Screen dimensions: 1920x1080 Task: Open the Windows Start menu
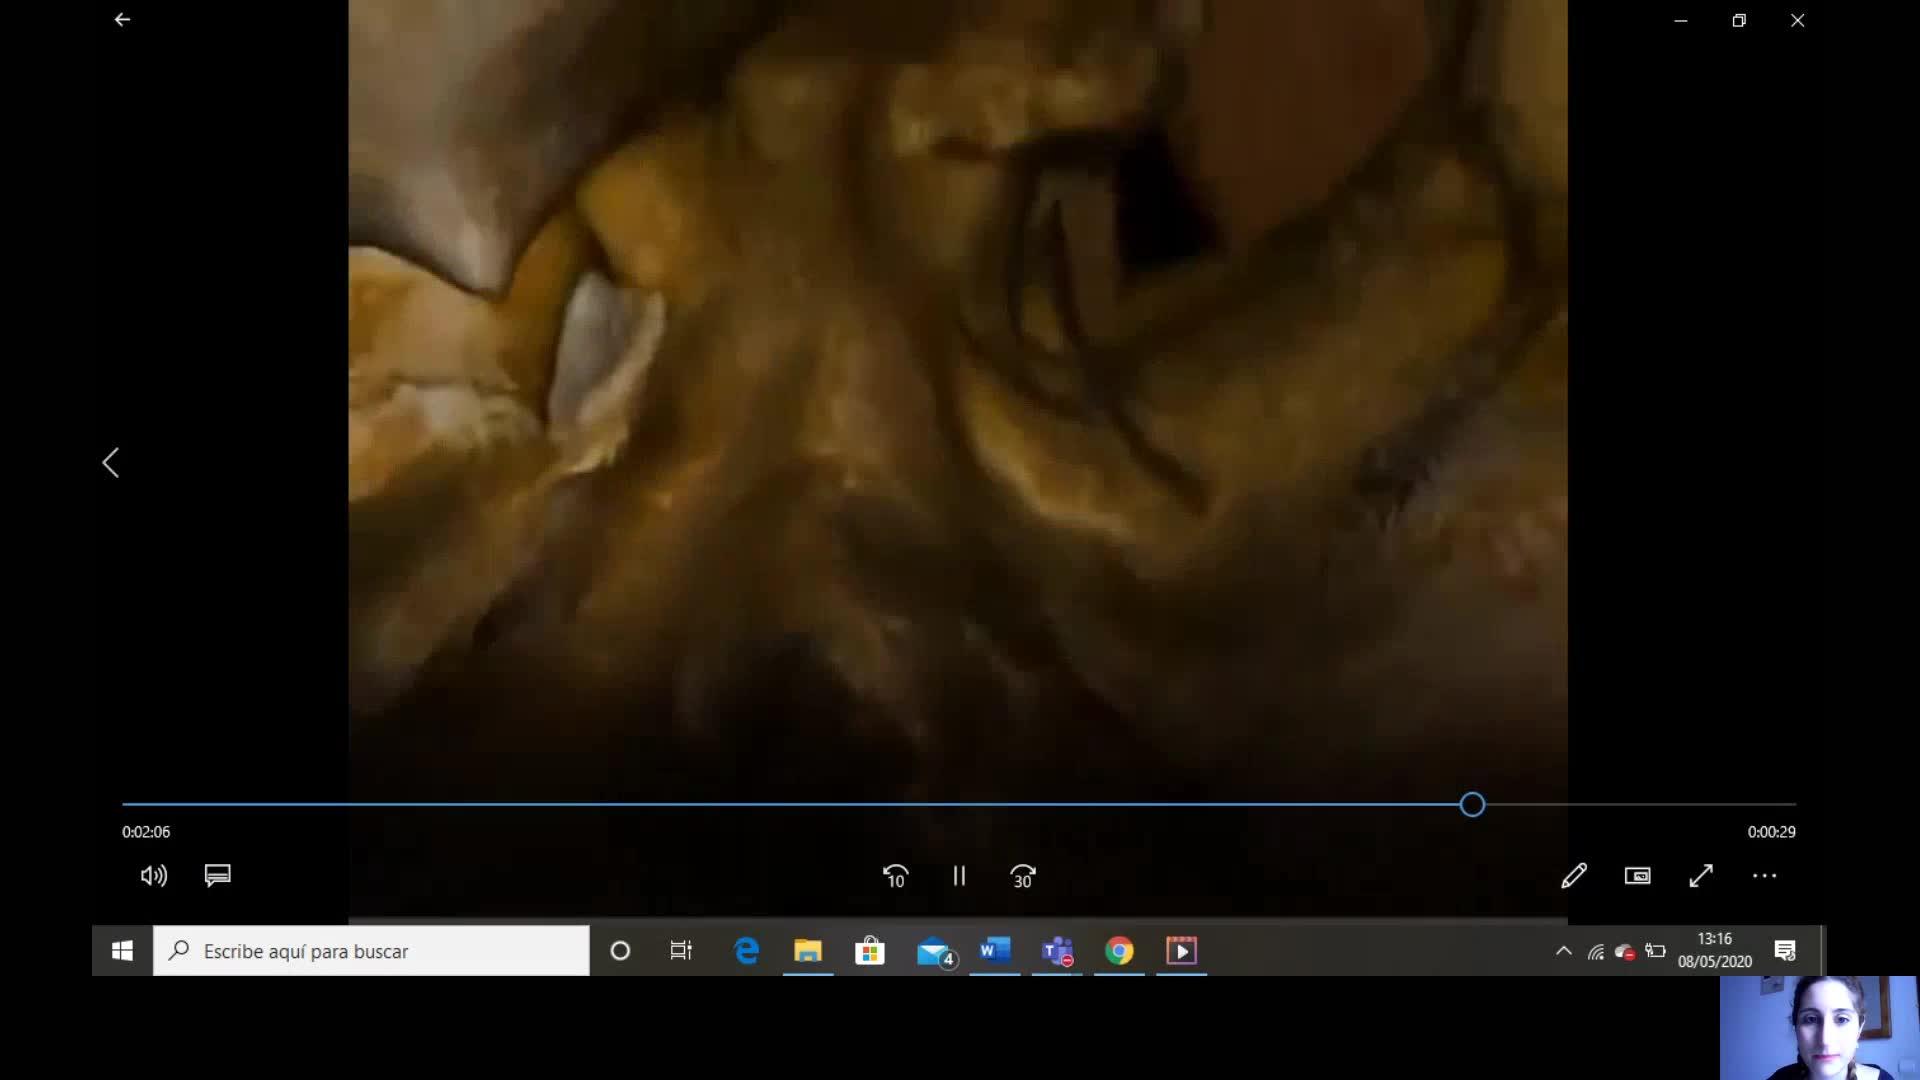(x=122, y=951)
